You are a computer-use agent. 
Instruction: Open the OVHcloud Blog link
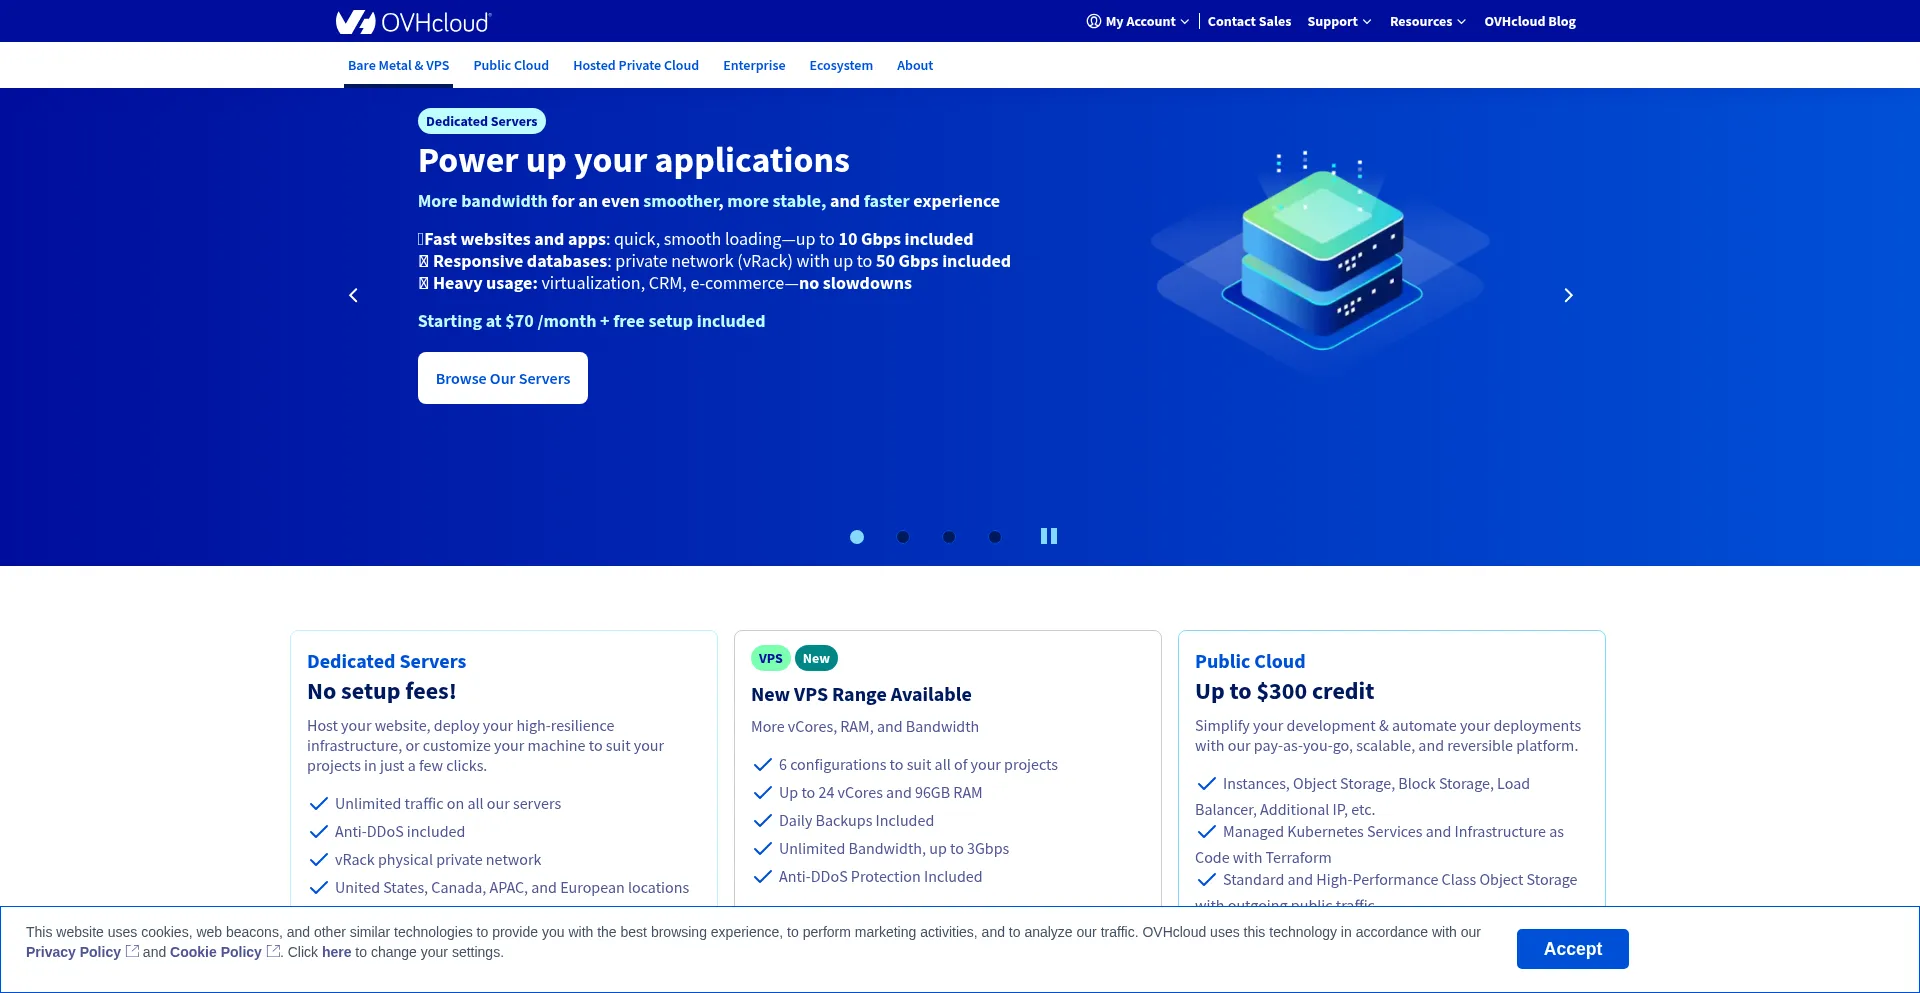click(x=1529, y=21)
